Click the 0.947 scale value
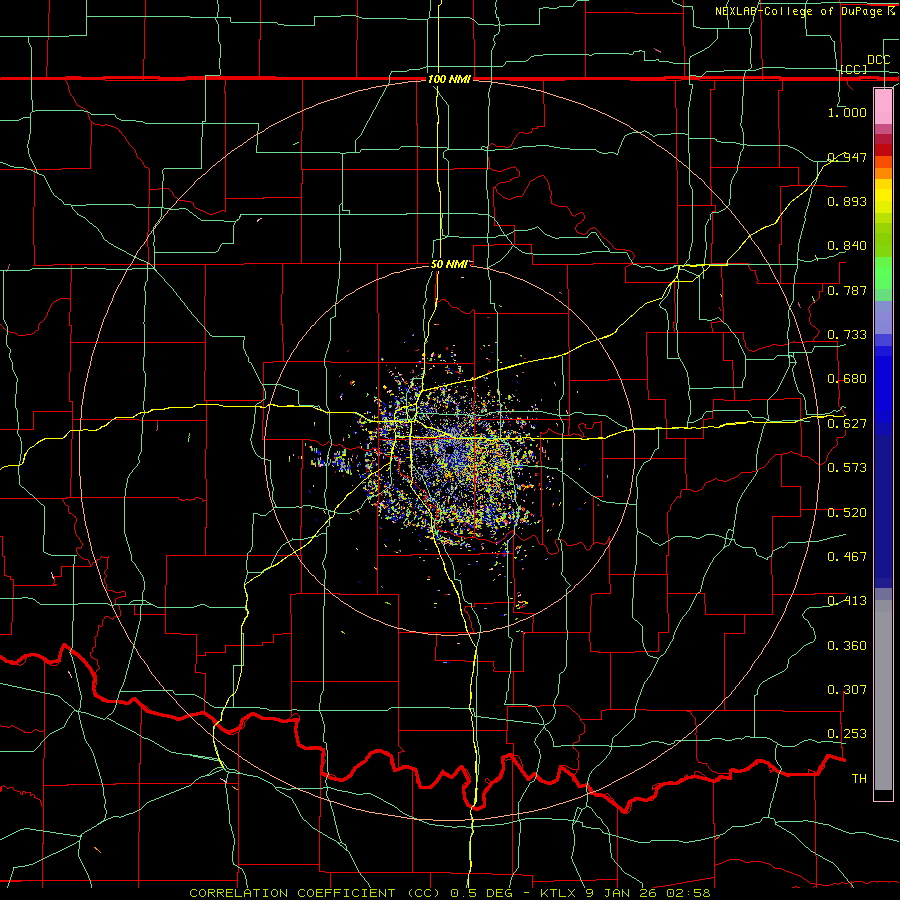Screen dimensions: 900x900 click(x=847, y=157)
